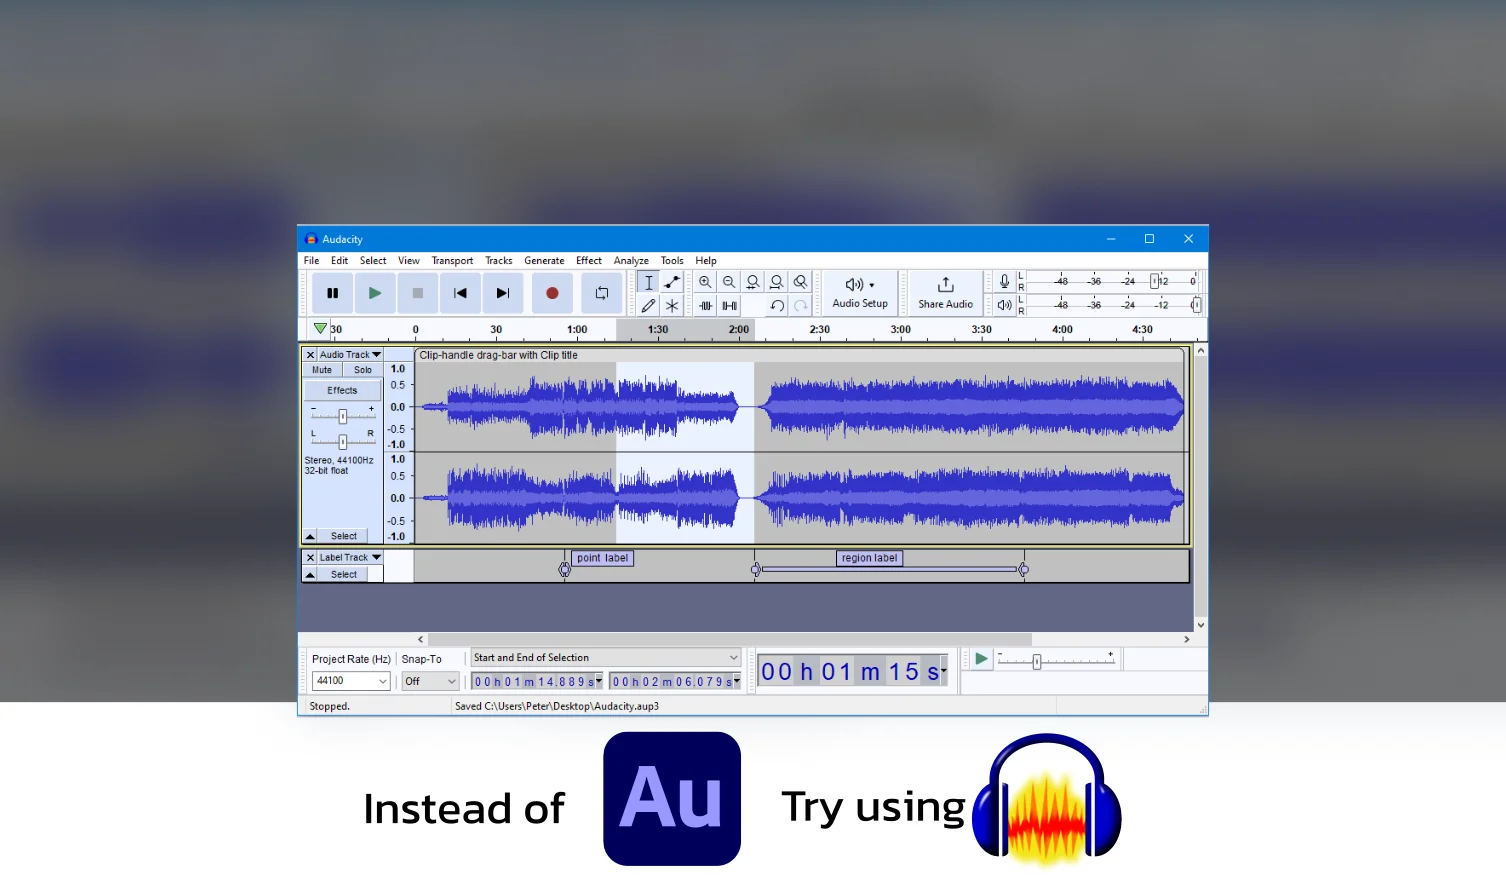This screenshot has height=885, width=1506.
Task: Select the Draw tool
Action: pyautogui.click(x=647, y=306)
